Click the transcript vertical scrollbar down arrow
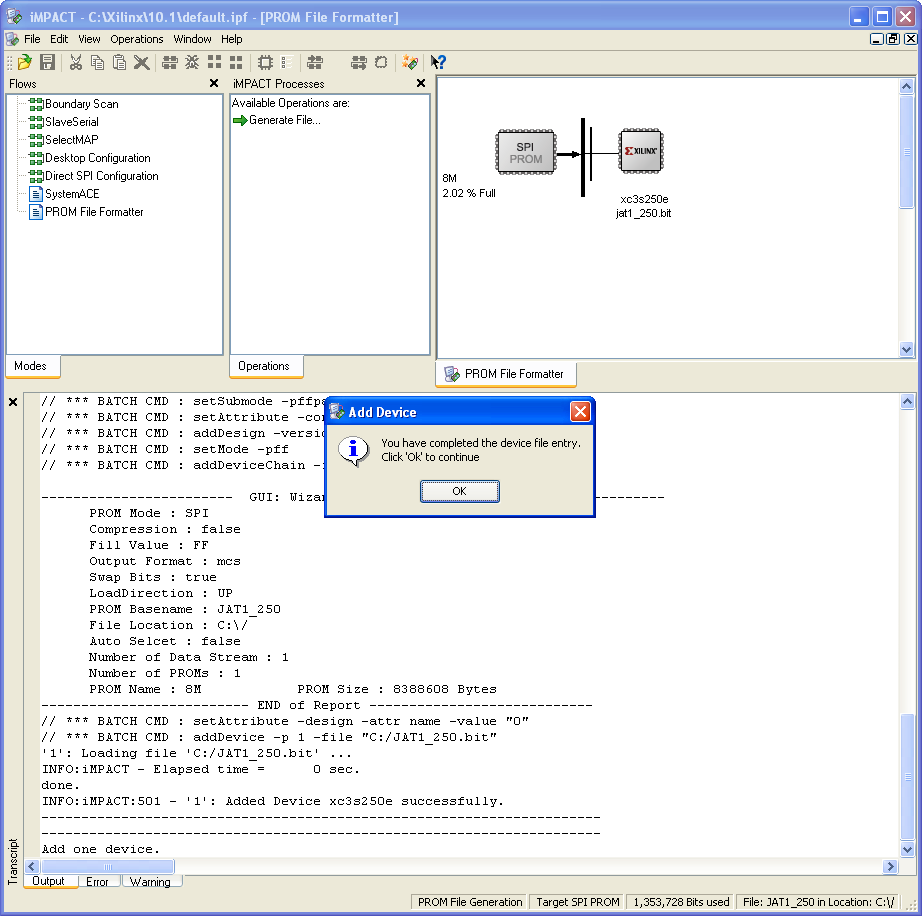The height and width of the screenshot is (916, 922). tap(907, 850)
